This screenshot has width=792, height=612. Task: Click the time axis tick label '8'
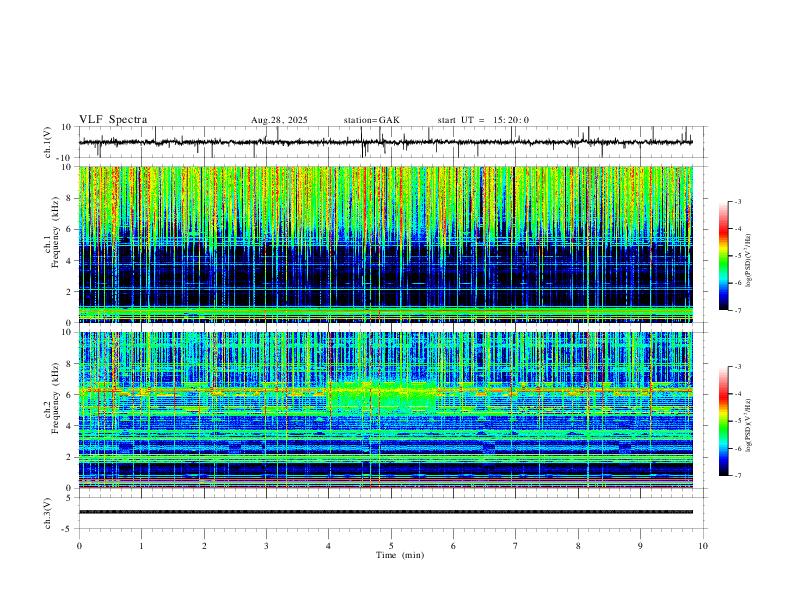578,546
